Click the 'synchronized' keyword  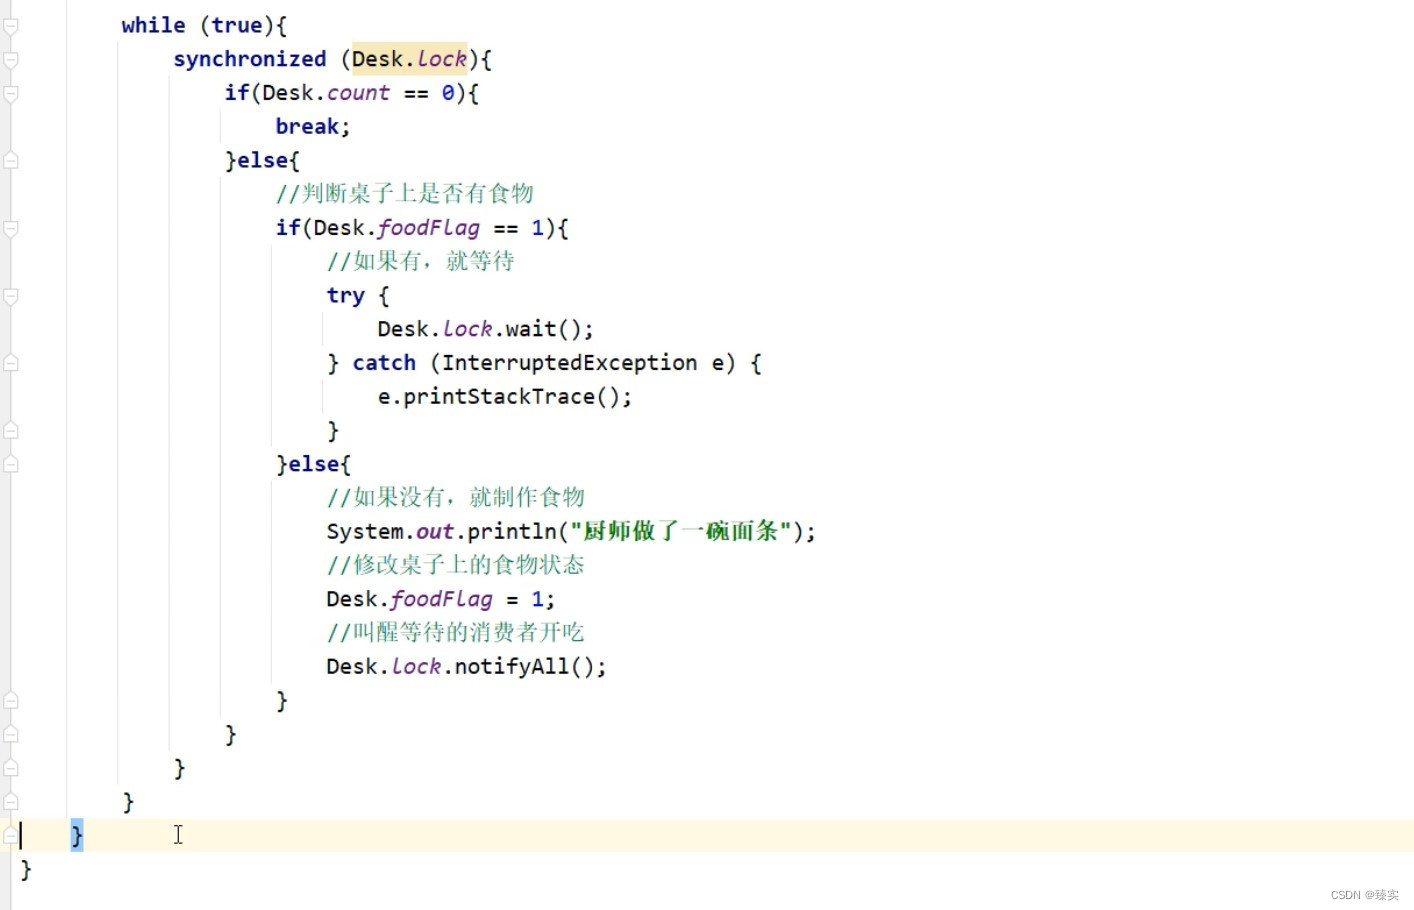[x=250, y=59]
